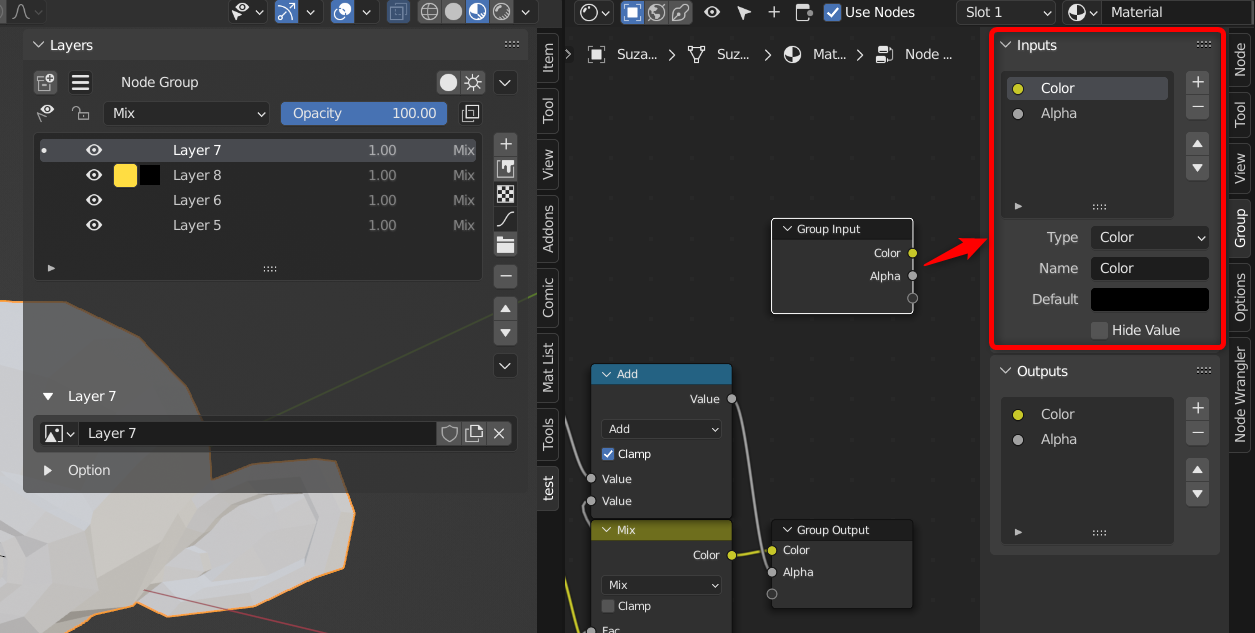Toggle X-ray mode in viewport header
Screen dimensions: 1255x633
point(398,12)
